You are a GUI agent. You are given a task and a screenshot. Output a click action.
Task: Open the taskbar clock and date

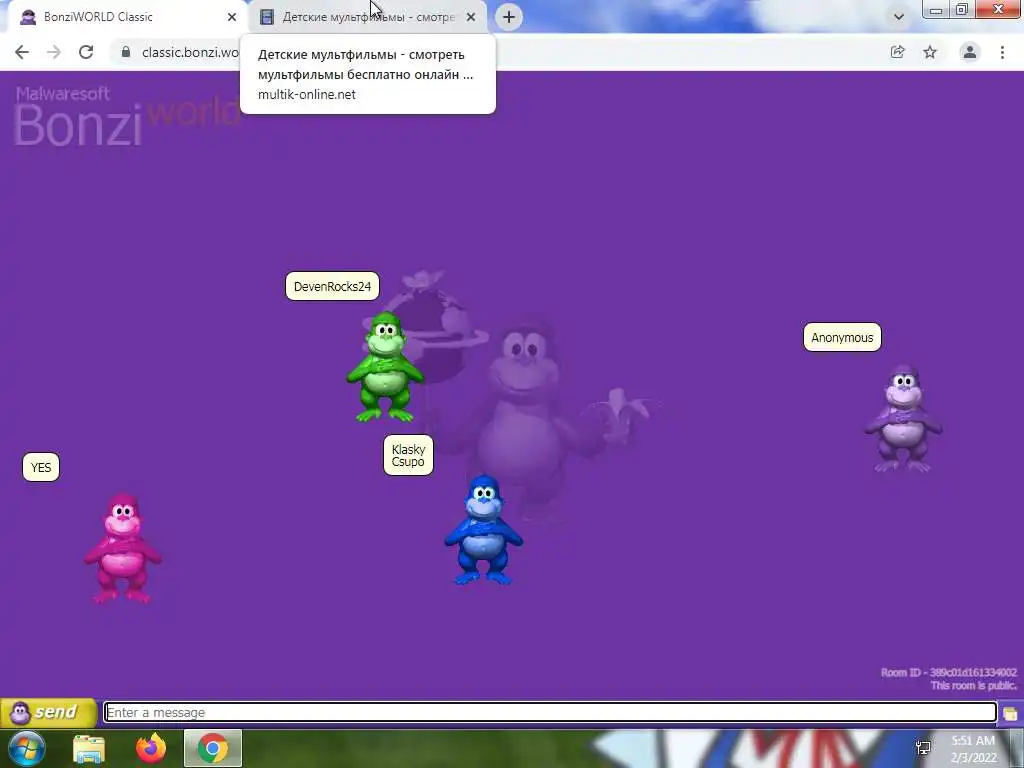(974, 749)
